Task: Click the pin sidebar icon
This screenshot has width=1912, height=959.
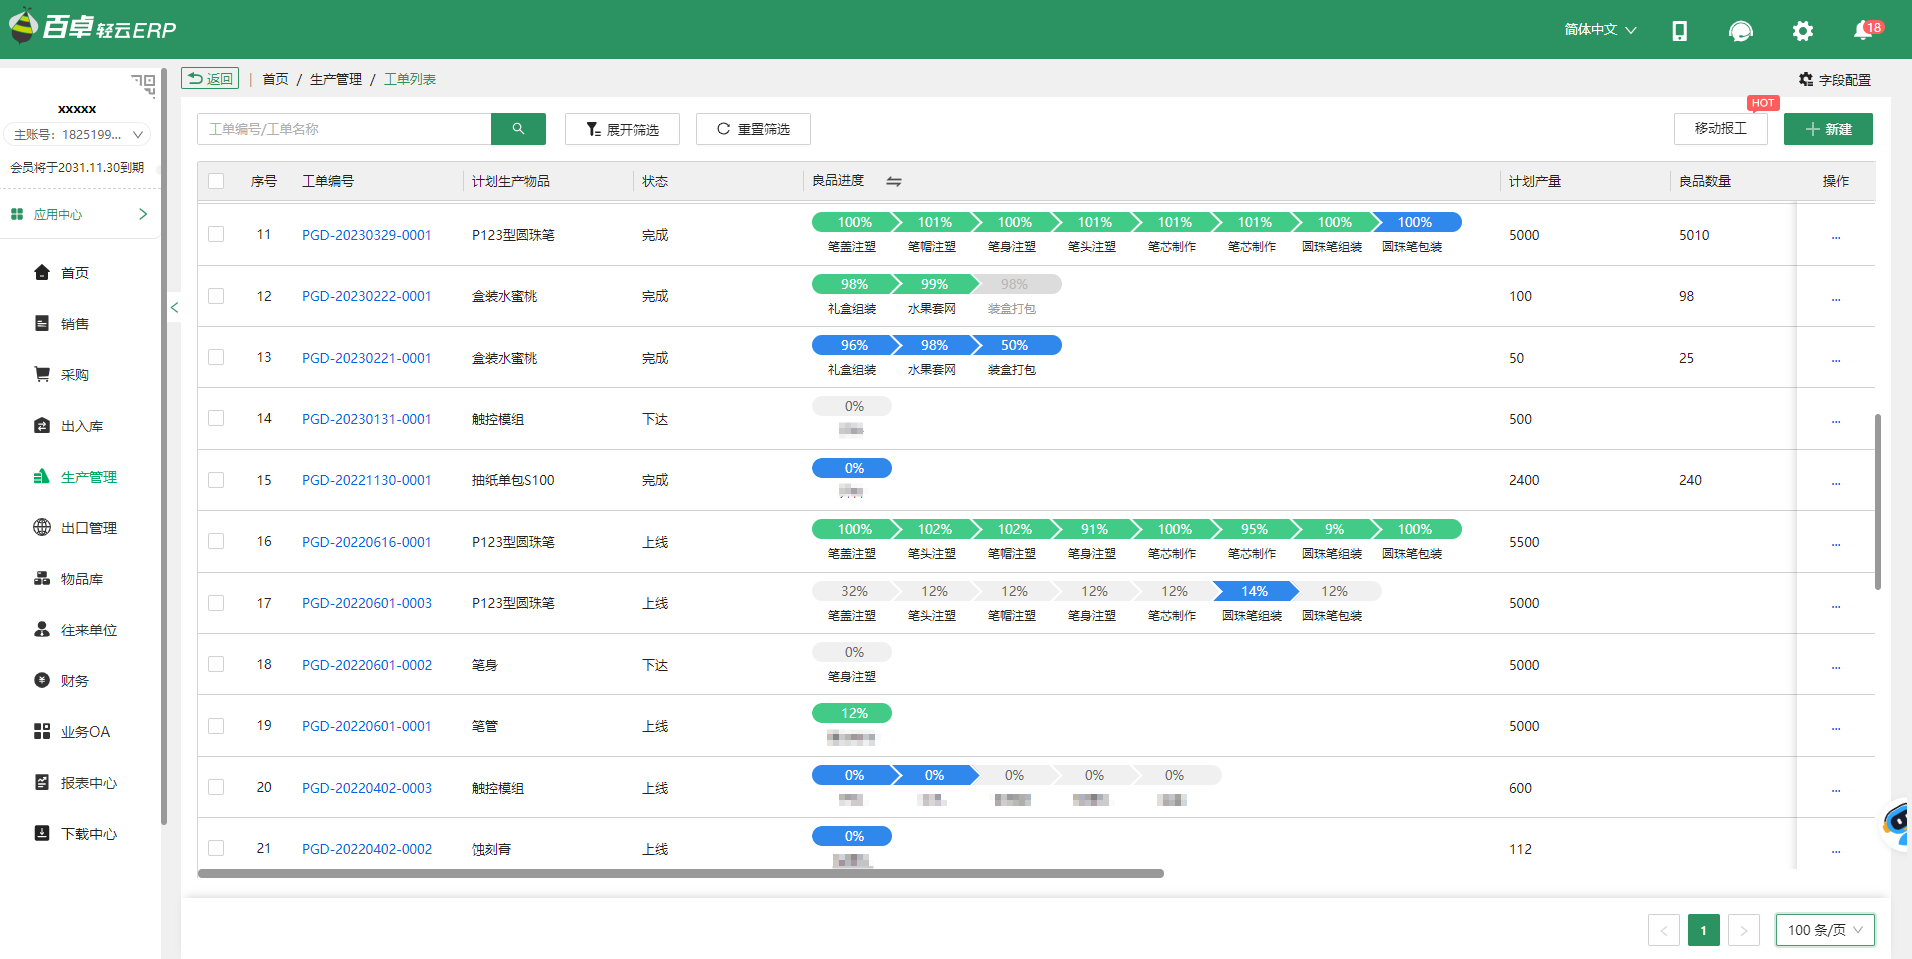Action: coord(144,85)
